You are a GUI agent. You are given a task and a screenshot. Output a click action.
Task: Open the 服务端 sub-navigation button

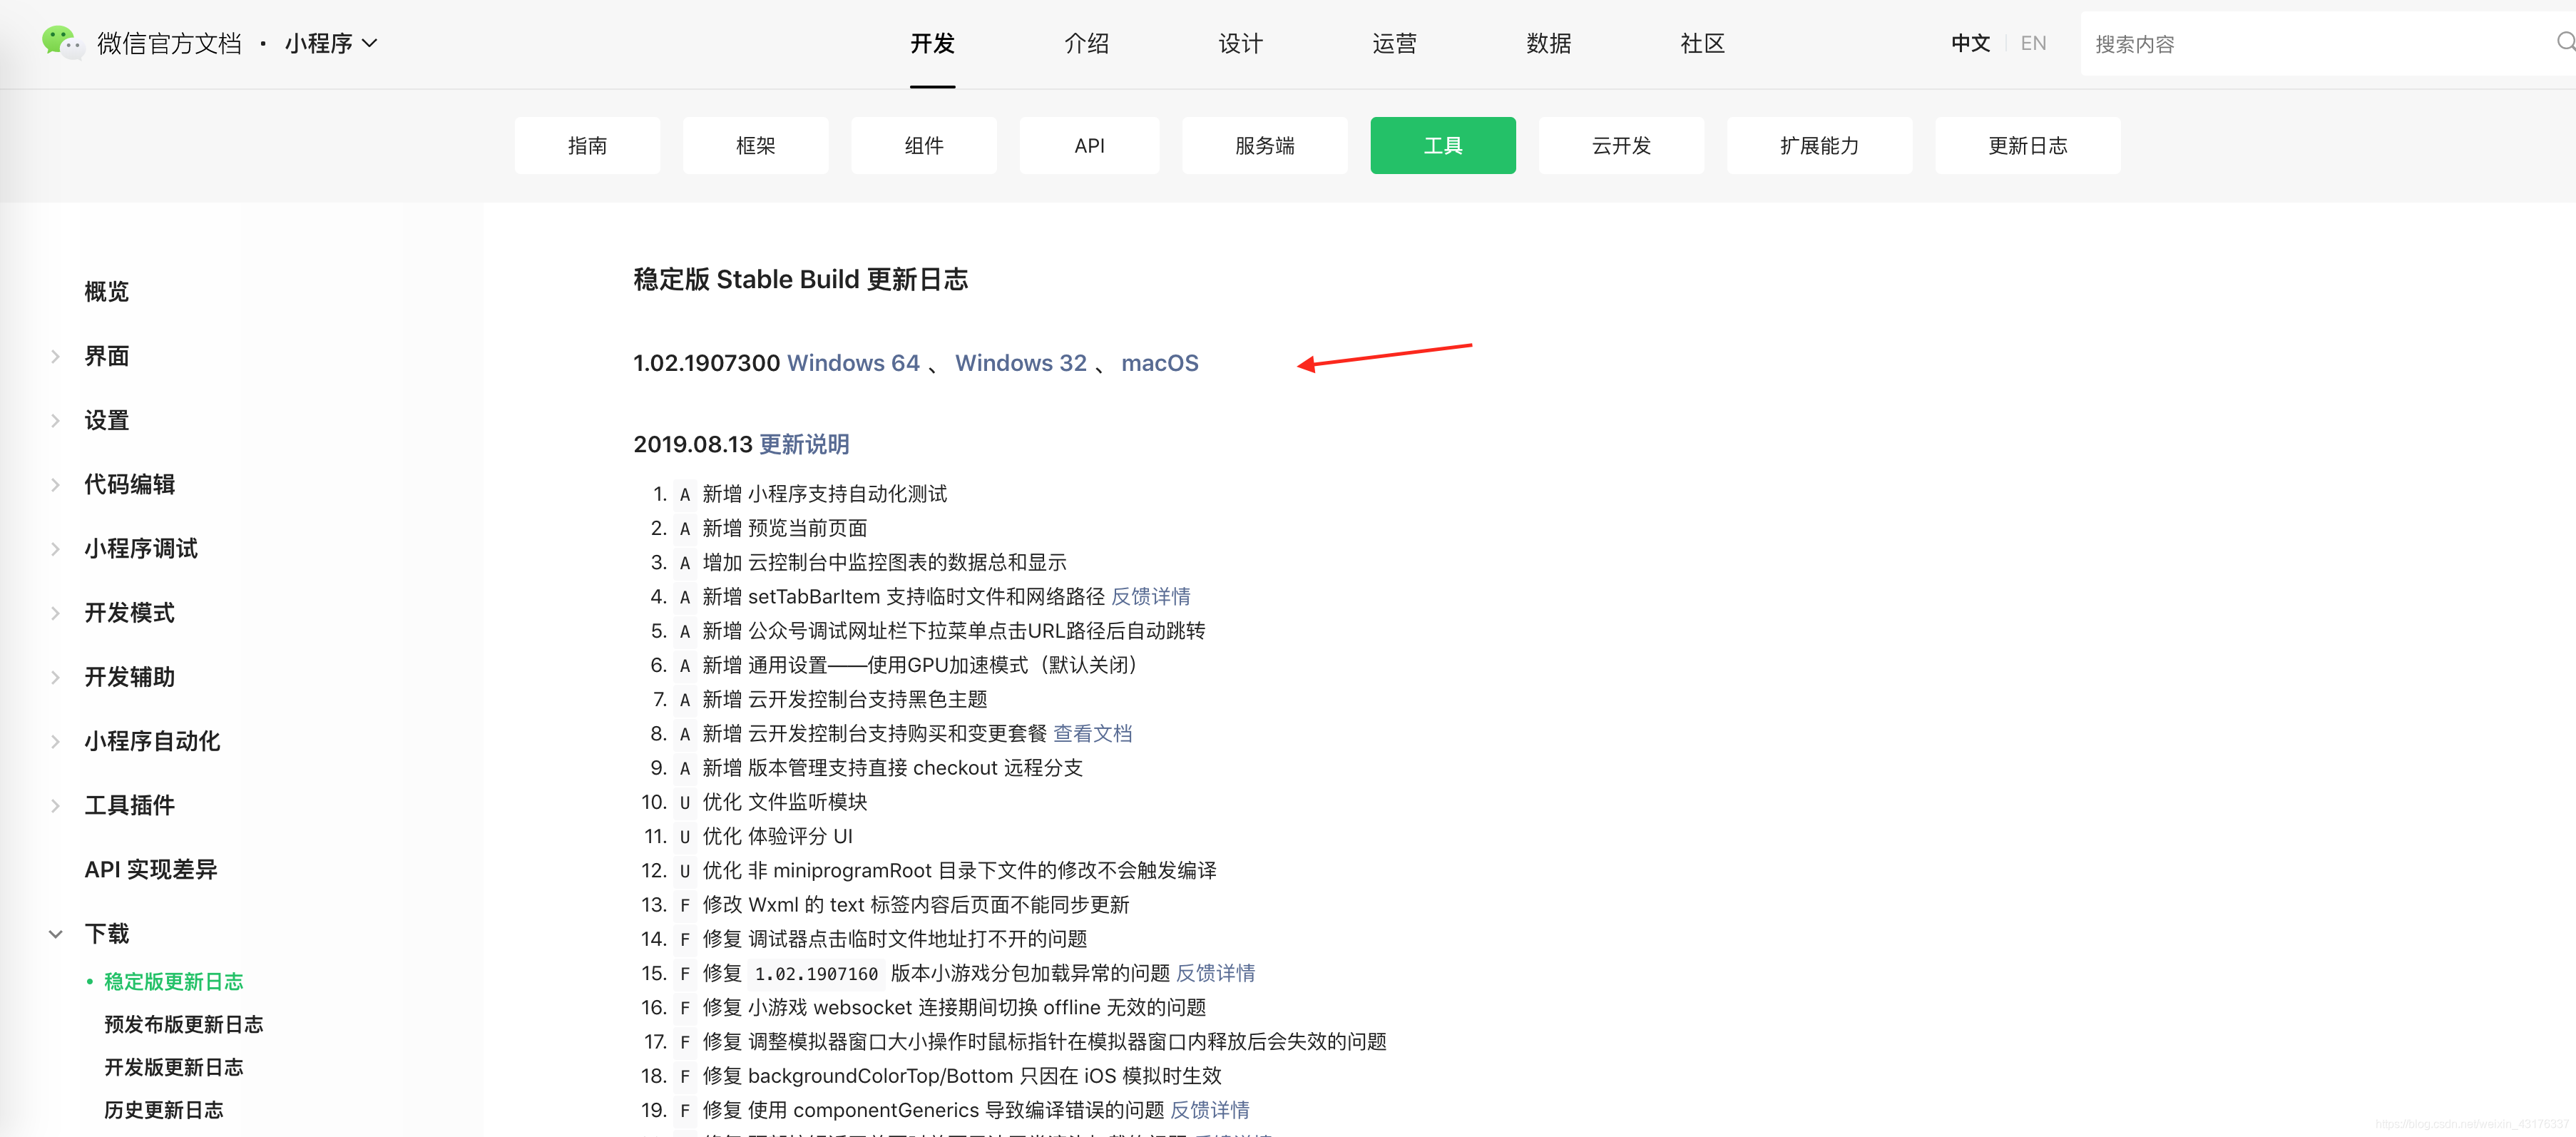point(1264,145)
